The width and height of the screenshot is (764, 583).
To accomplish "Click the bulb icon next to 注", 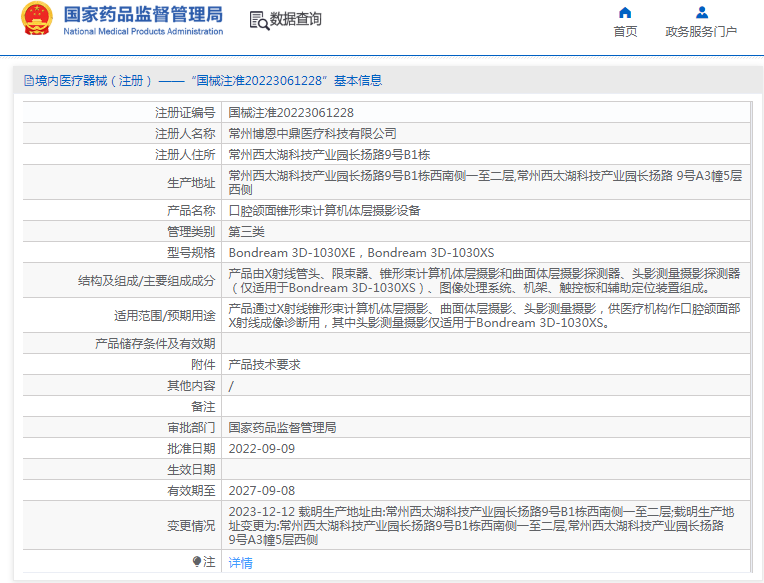I will tap(197, 562).
